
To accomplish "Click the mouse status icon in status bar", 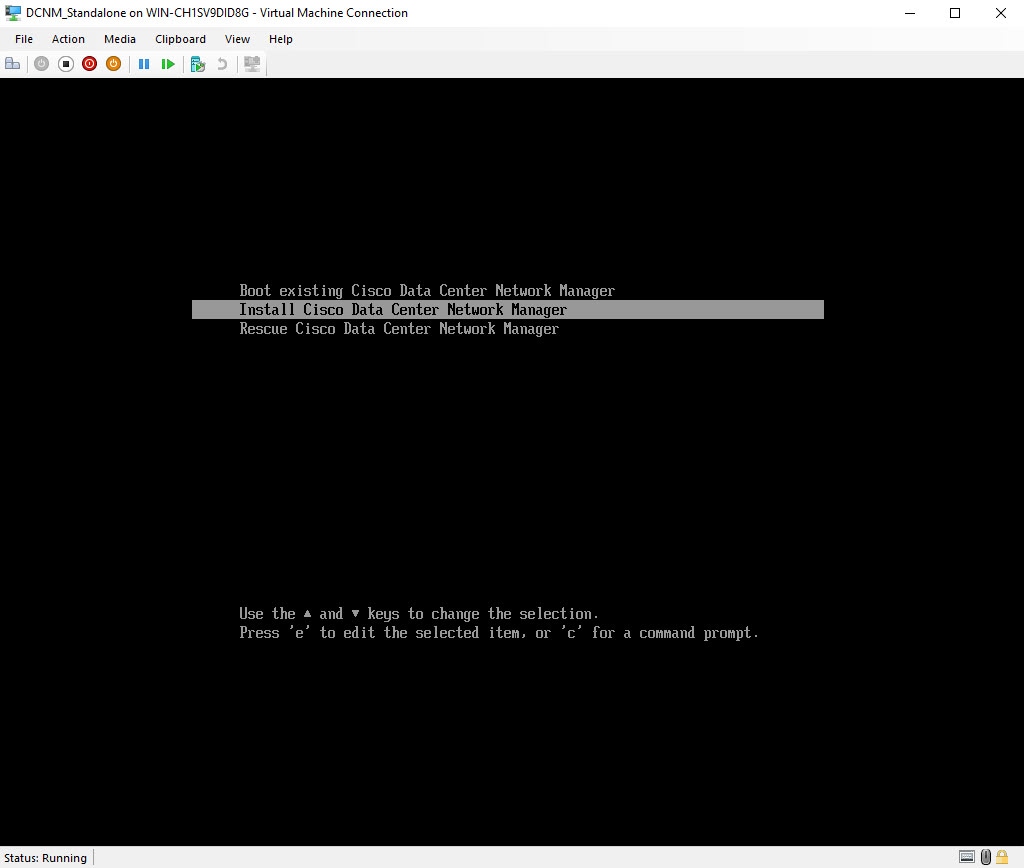I will click(985, 857).
